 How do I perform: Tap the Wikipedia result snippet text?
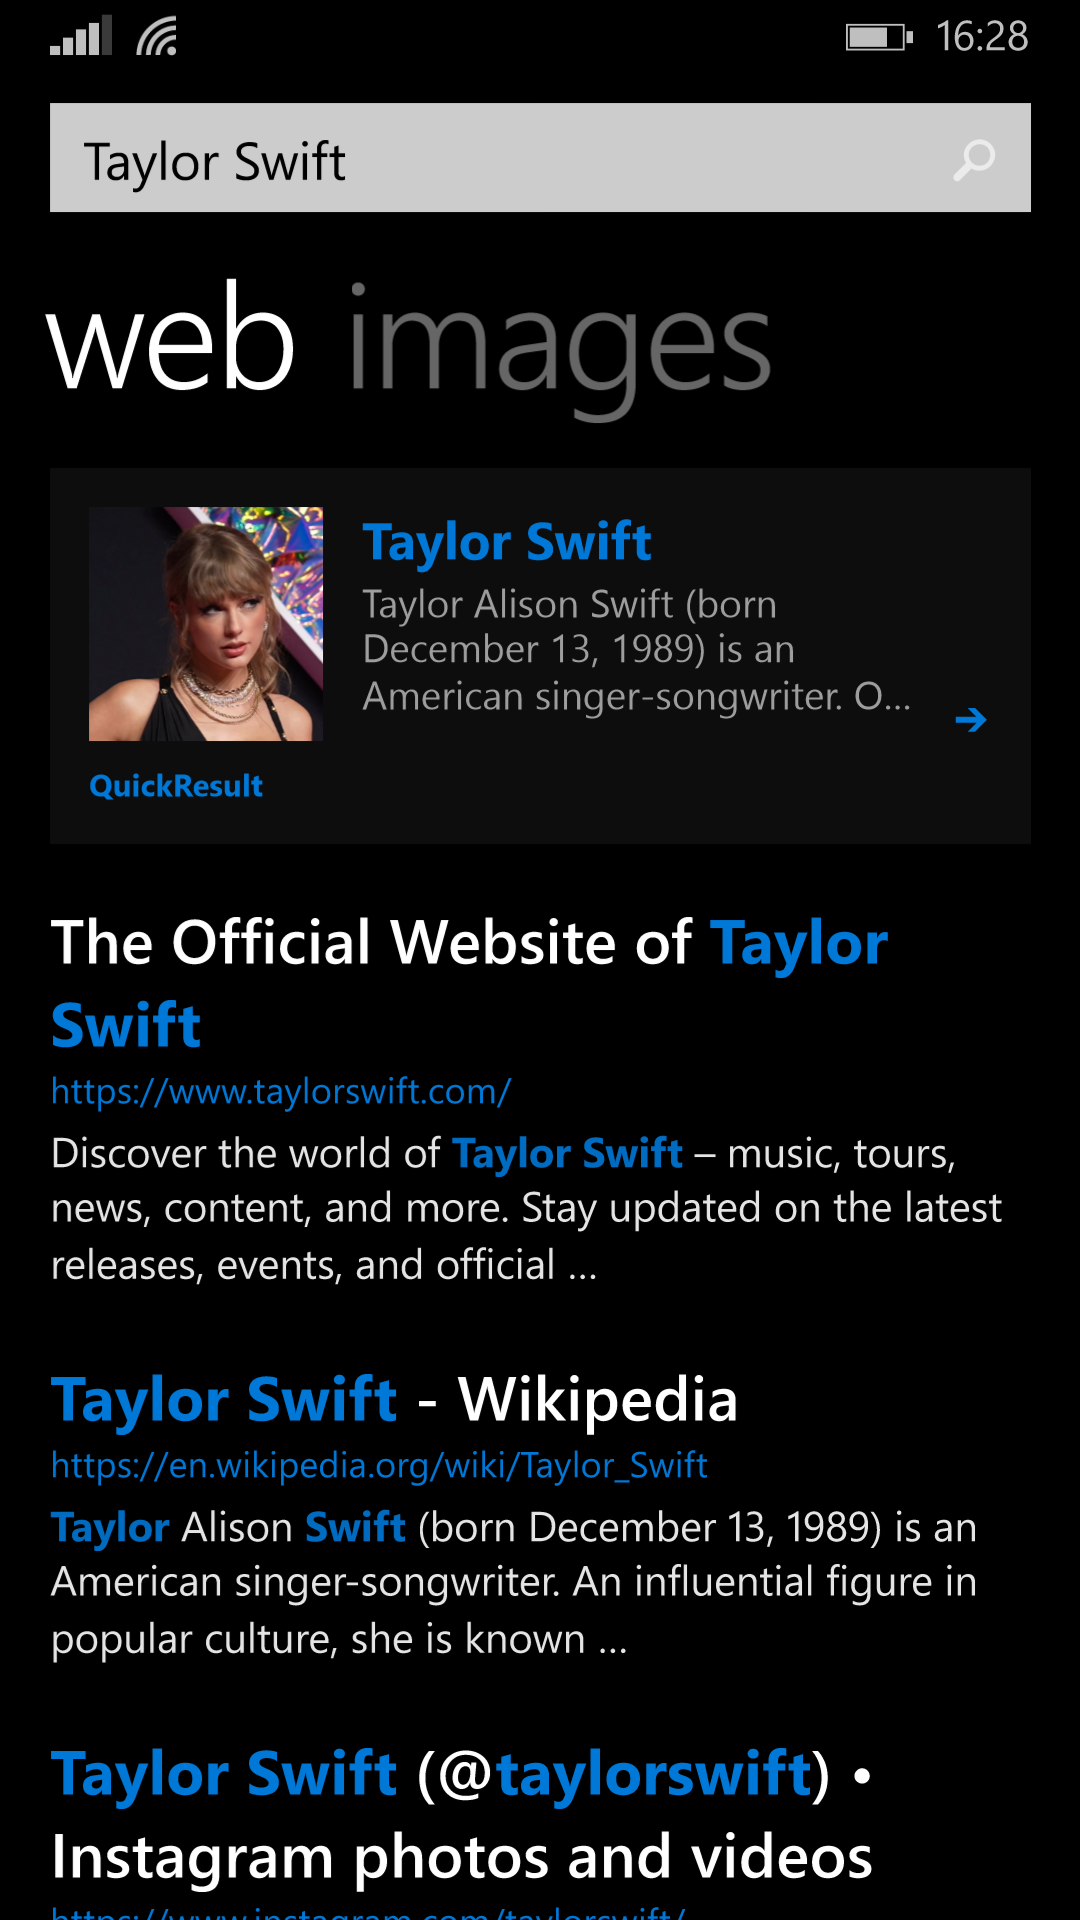coord(514,1583)
